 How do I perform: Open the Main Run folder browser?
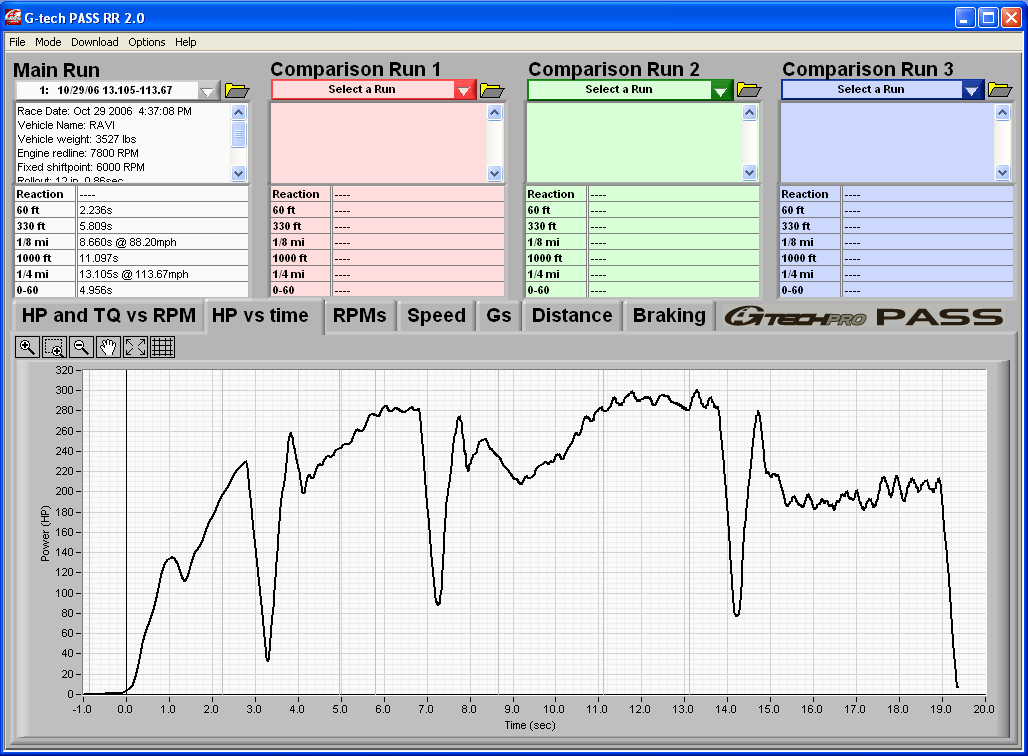[237, 90]
